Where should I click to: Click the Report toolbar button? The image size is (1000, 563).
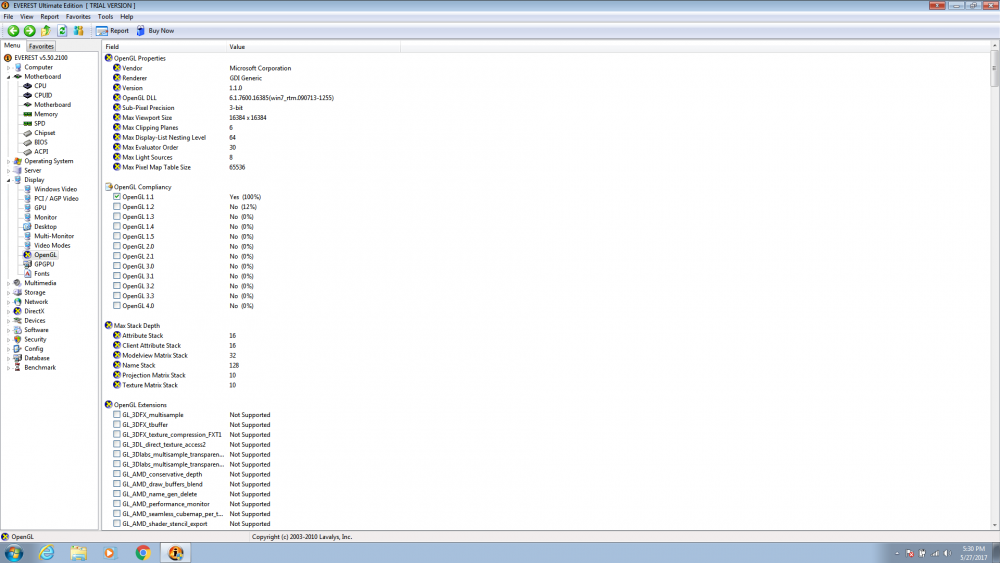click(112, 31)
